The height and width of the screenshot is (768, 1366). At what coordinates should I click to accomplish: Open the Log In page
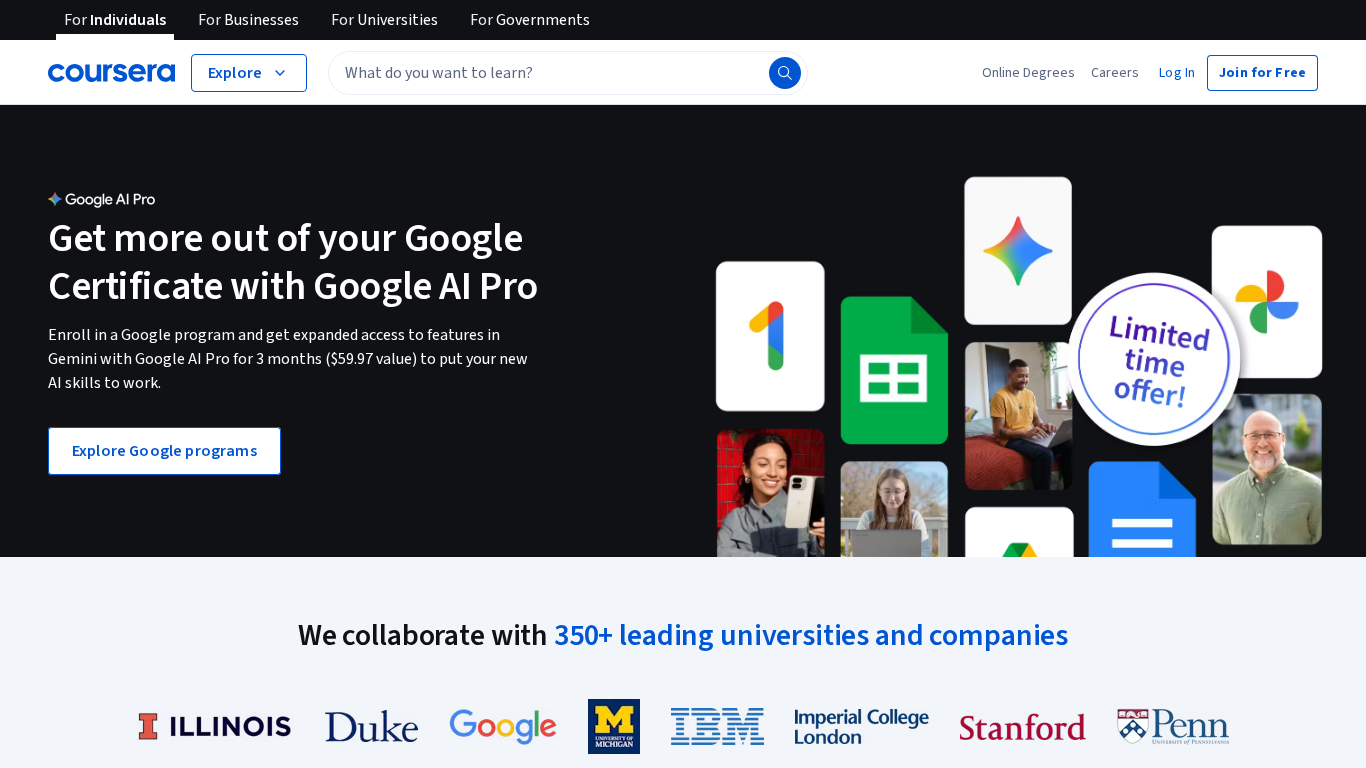1176,72
